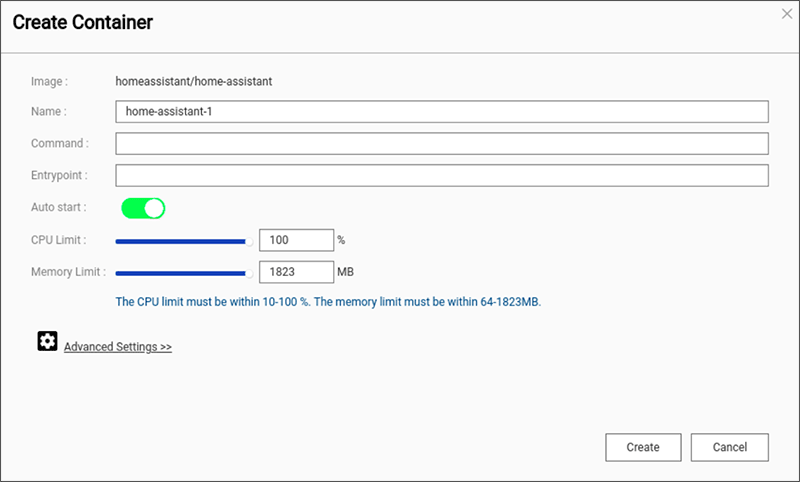Click the Image label
Viewport: 800px width, 482px height.
49,82
